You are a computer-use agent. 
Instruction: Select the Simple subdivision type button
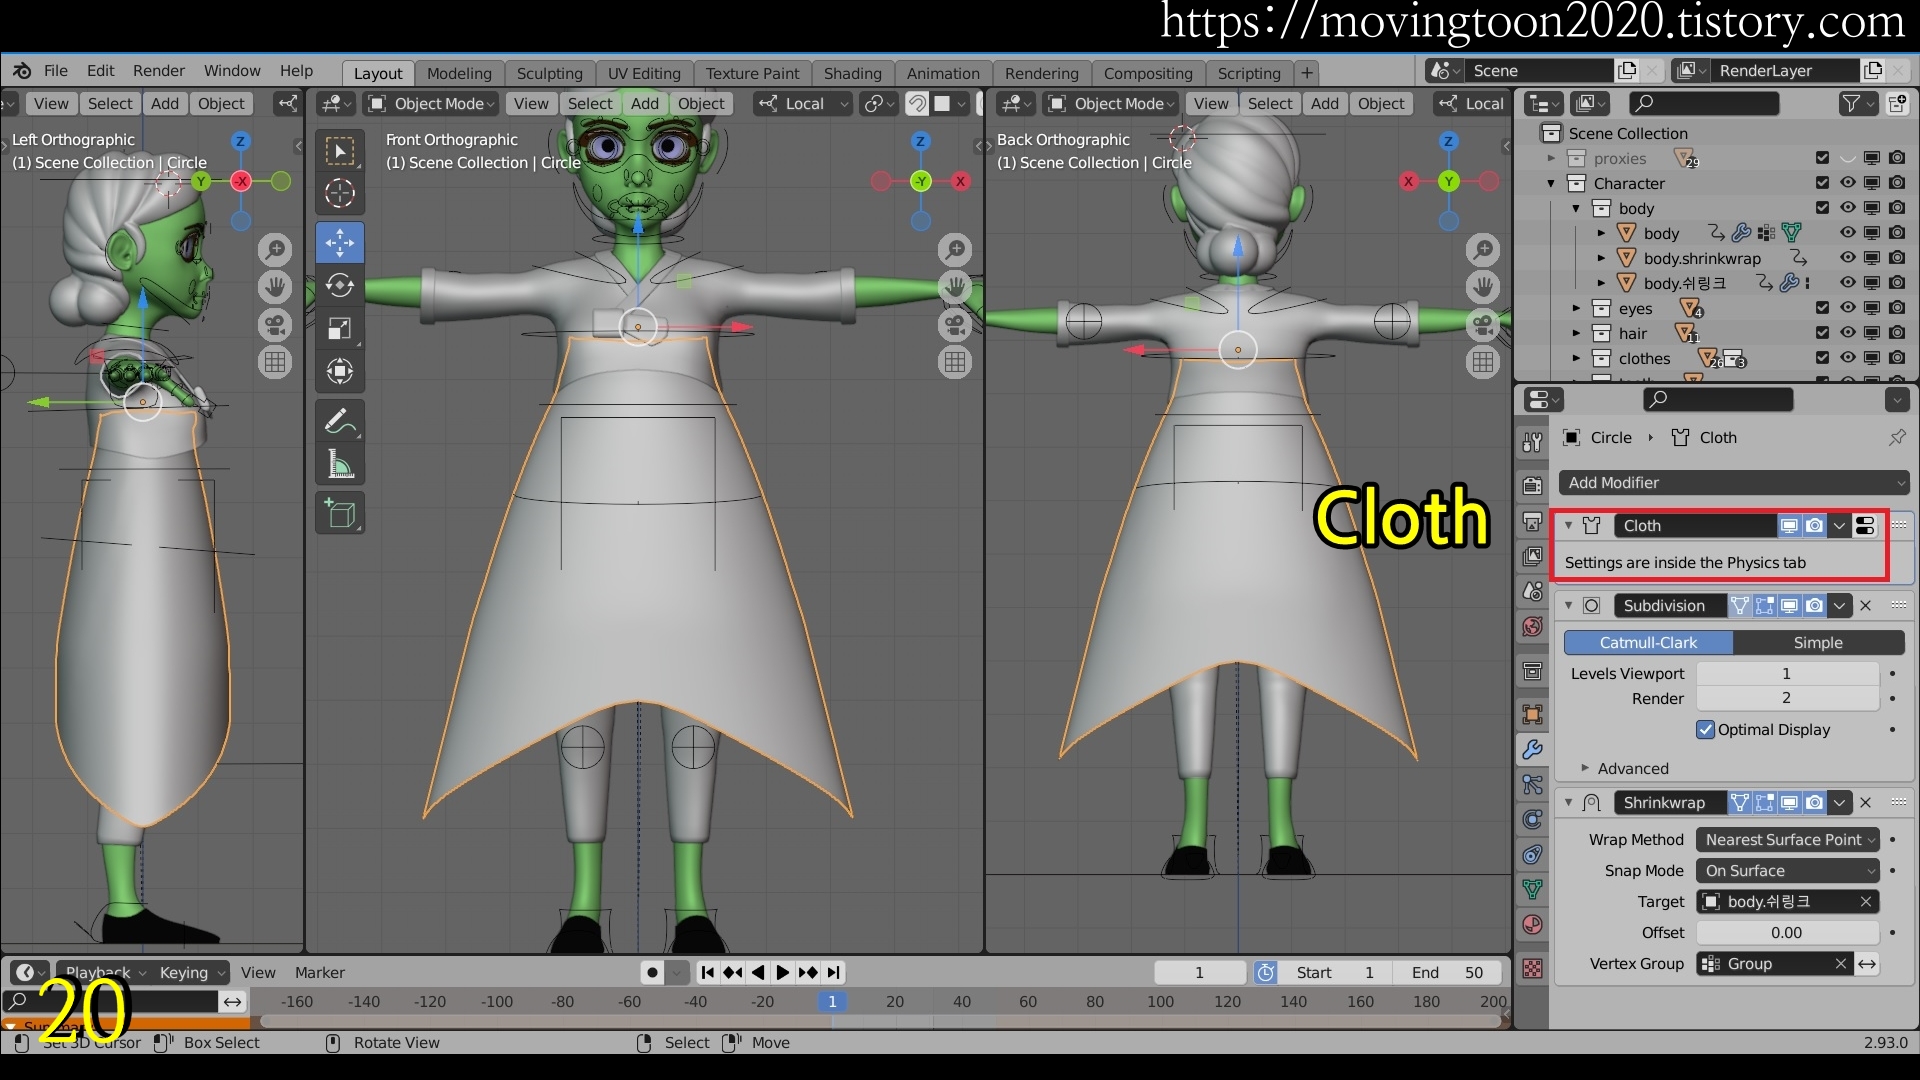[1818, 643]
